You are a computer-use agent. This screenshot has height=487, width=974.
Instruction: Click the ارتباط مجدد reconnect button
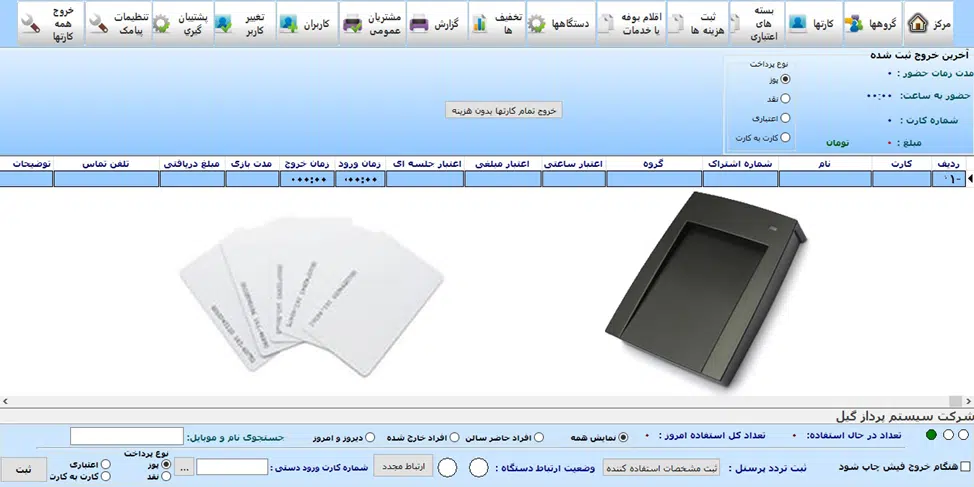(x=403, y=466)
